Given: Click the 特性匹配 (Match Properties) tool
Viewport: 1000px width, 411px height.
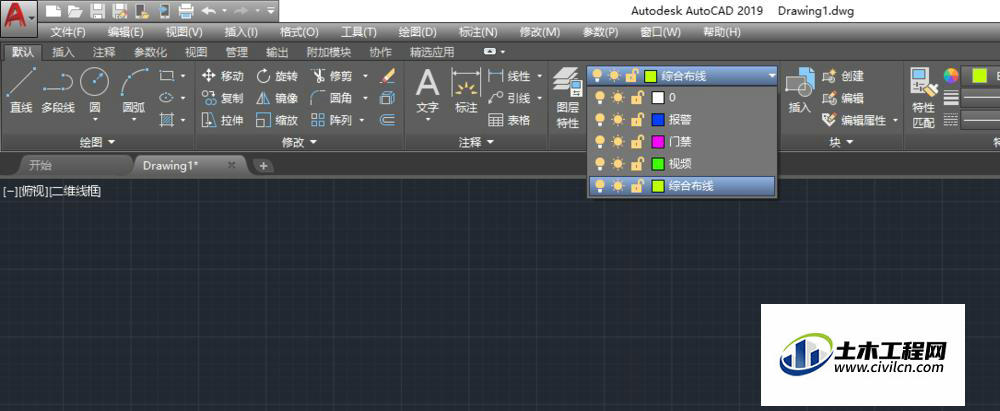Looking at the screenshot, I should coord(923,98).
